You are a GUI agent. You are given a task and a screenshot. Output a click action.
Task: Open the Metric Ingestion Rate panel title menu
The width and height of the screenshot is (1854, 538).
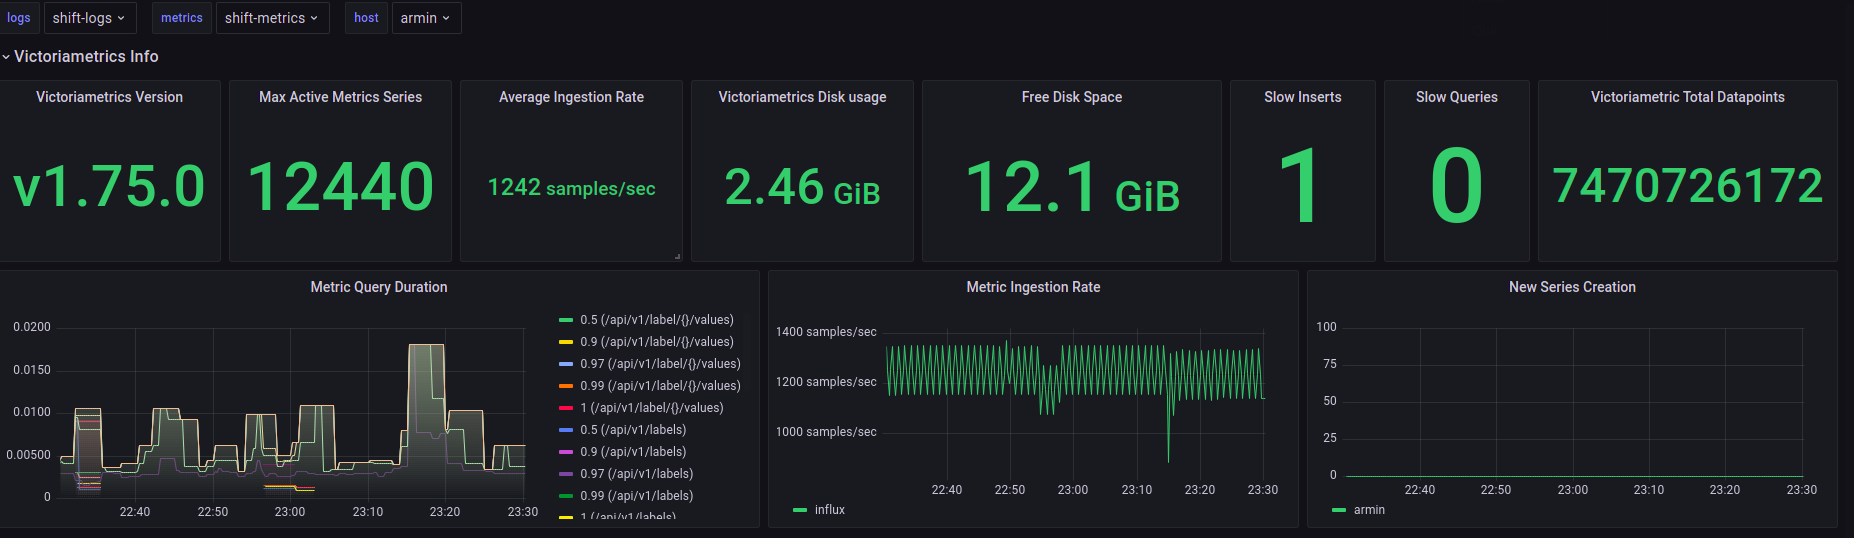click(x=1033, y=287)
